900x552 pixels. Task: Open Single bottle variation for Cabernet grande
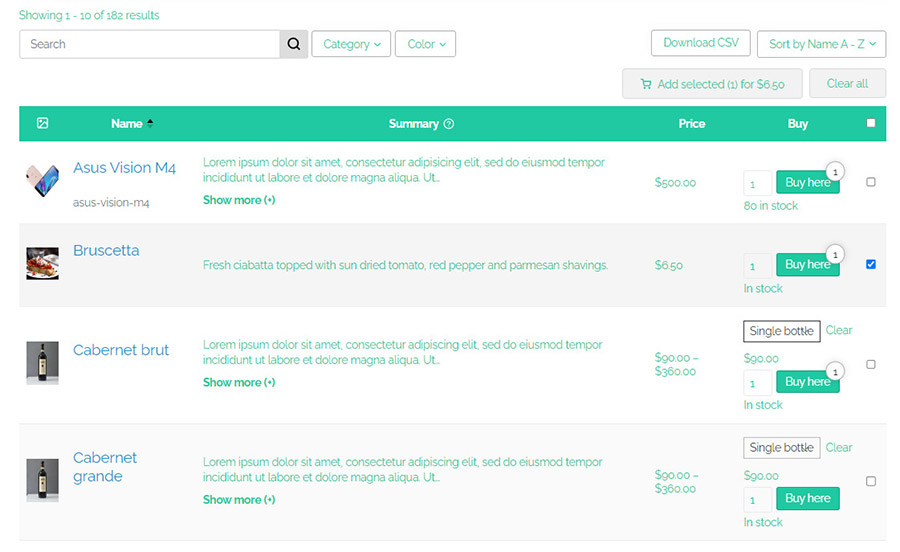782,448
